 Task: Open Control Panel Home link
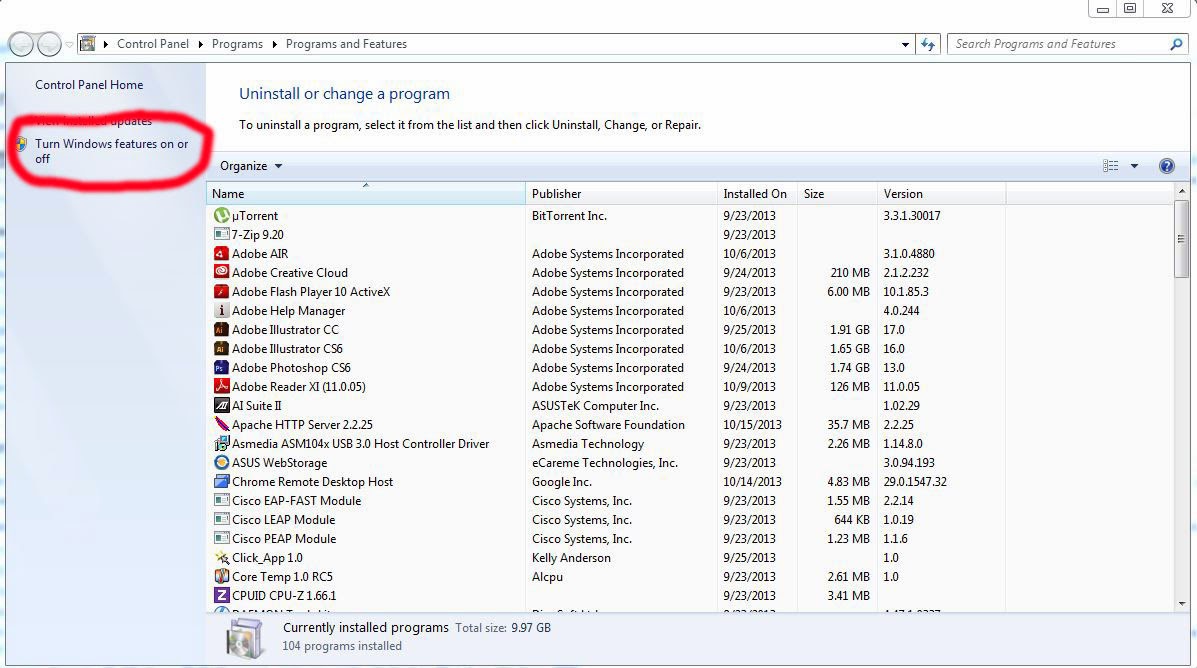point(89,85)
